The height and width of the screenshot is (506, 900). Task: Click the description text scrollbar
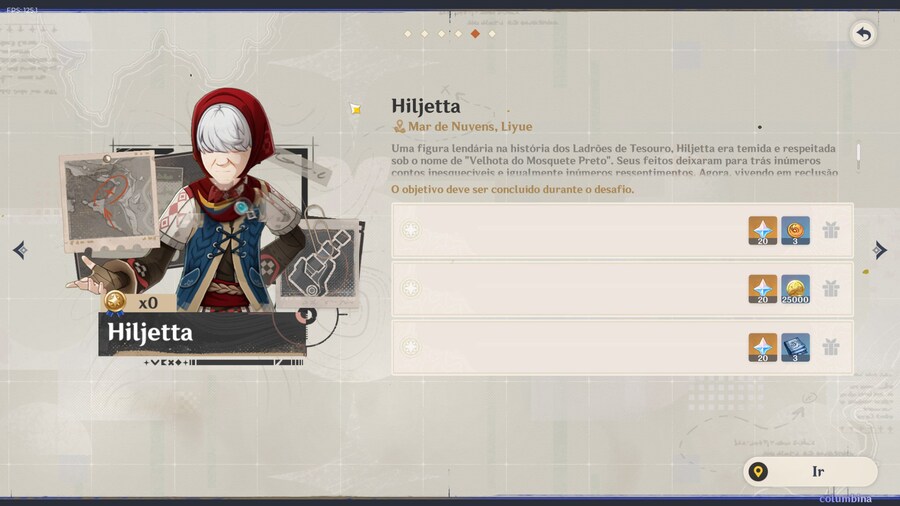coord(858,157)
